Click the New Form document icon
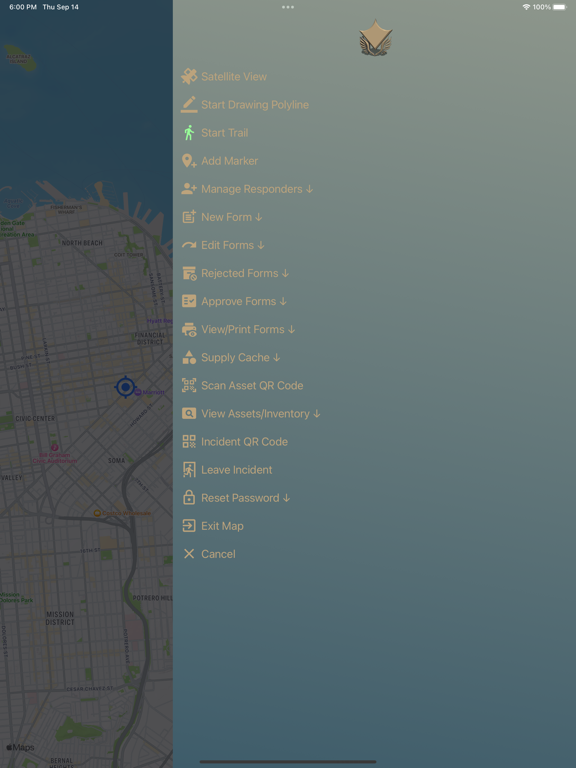Screen dimensions: 576x768 (189, 217)
